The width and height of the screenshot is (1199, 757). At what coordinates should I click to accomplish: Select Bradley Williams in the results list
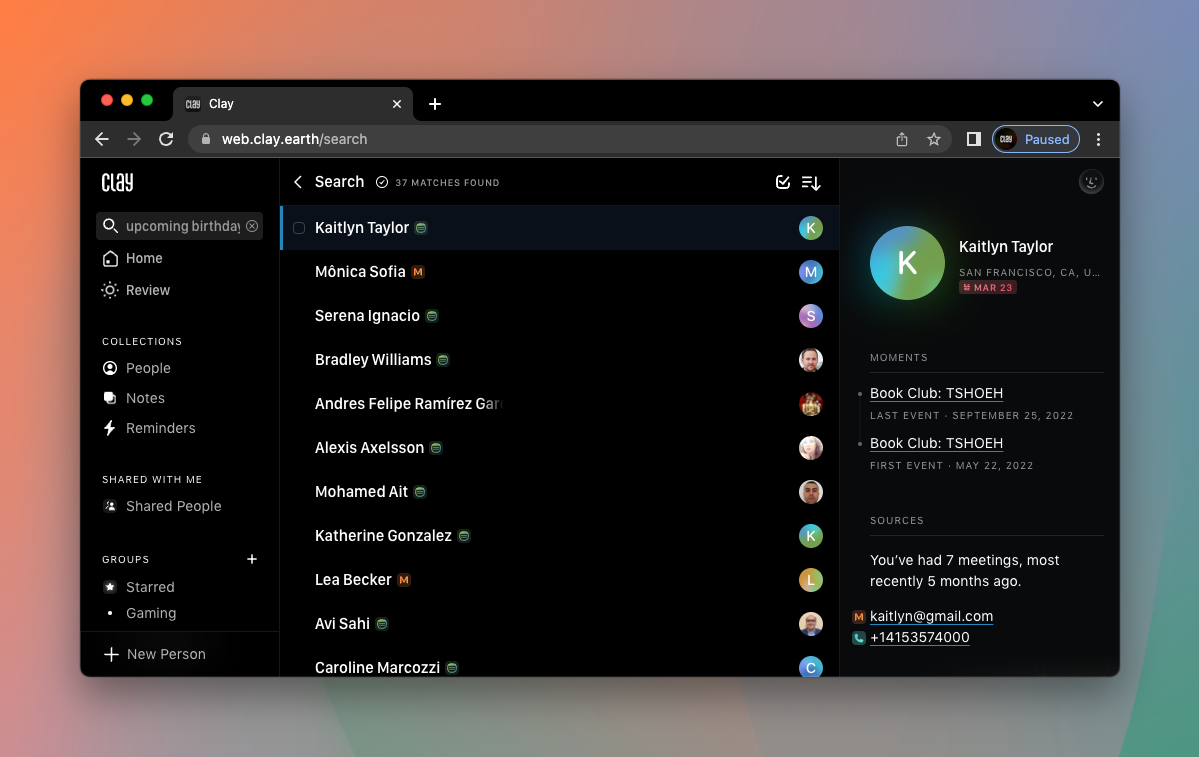(x=373, y=360)
